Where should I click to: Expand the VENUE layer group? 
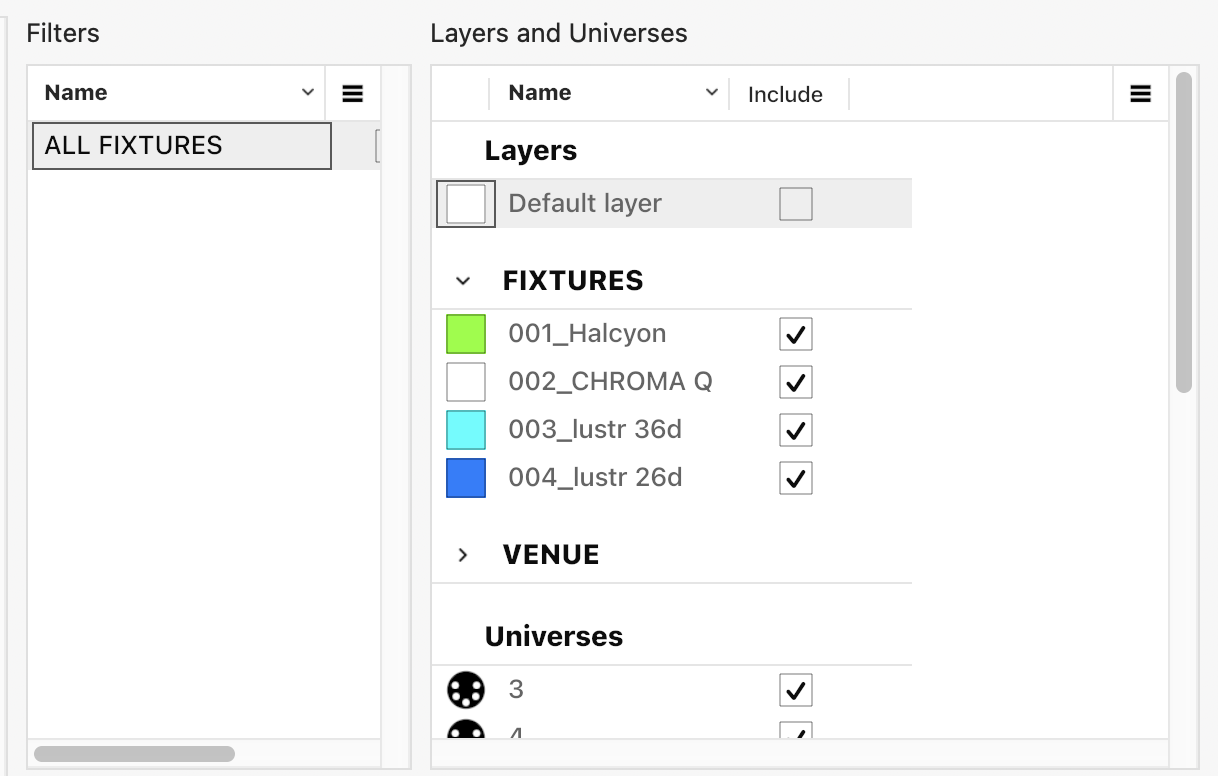pos(462,555)
